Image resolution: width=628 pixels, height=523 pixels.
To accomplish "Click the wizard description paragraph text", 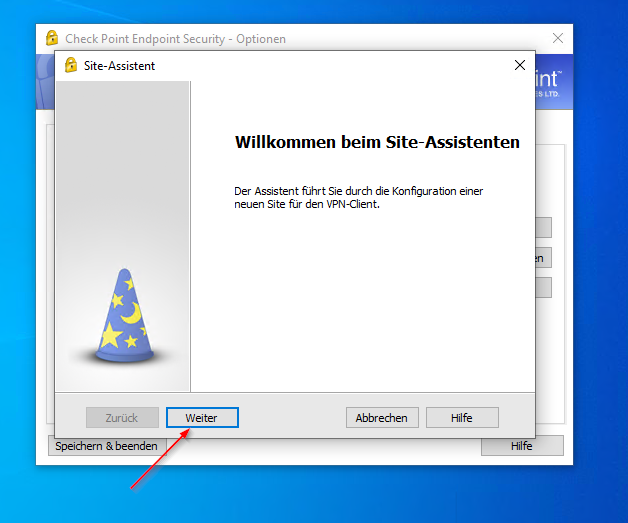I will 365,197.
